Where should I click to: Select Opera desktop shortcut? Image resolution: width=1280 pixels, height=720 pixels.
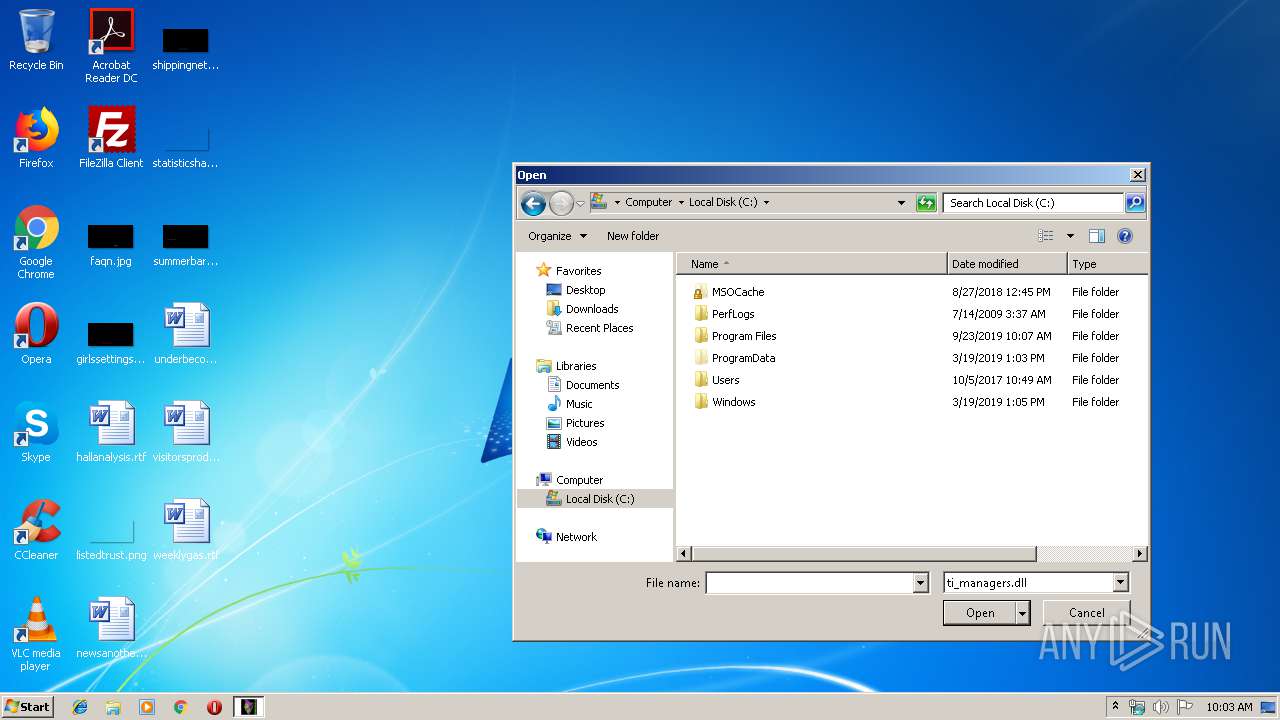click(36, 333)
